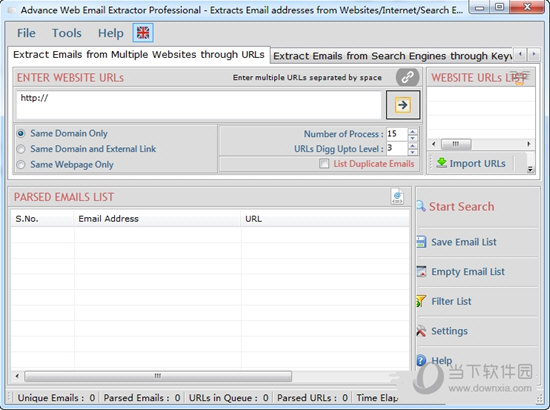Open the Help menu
Screen dimensions: 550x410
pyautogui.click(x=110, y=33)
